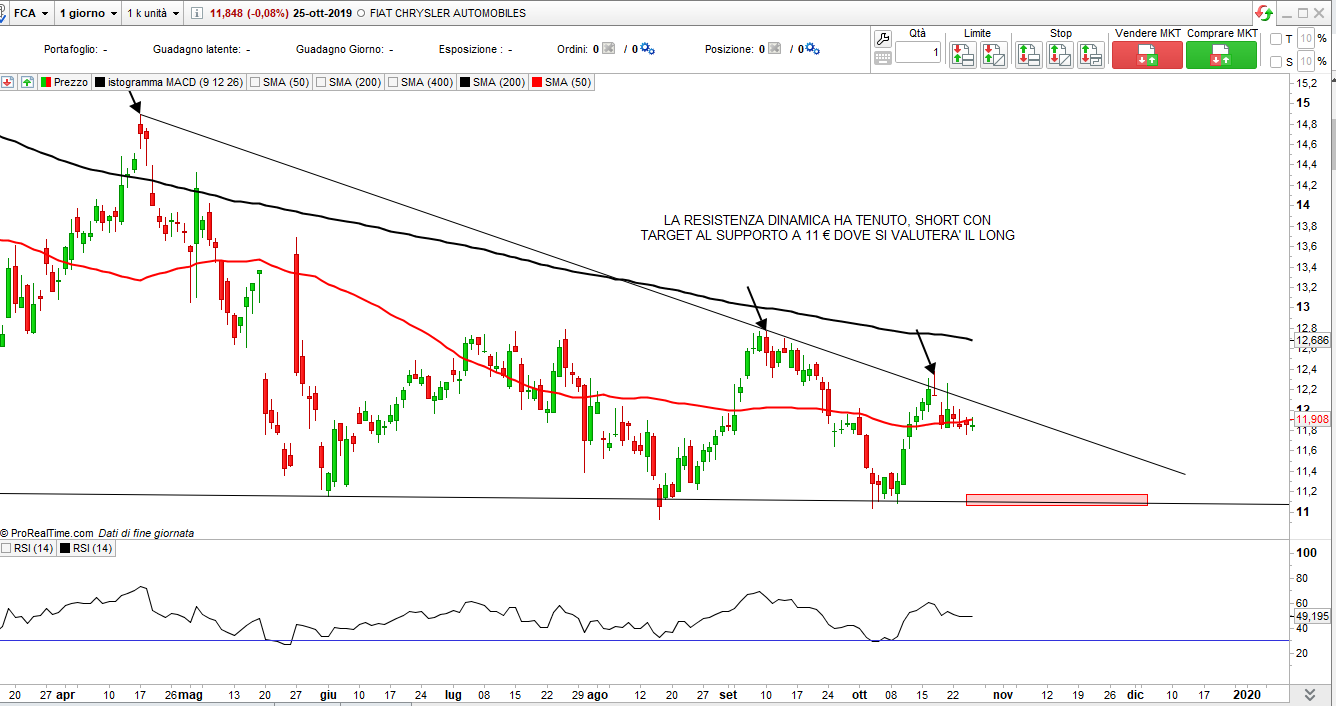Click the instrument info icon
Viewport: 1336px width, 706px height.
198,13
